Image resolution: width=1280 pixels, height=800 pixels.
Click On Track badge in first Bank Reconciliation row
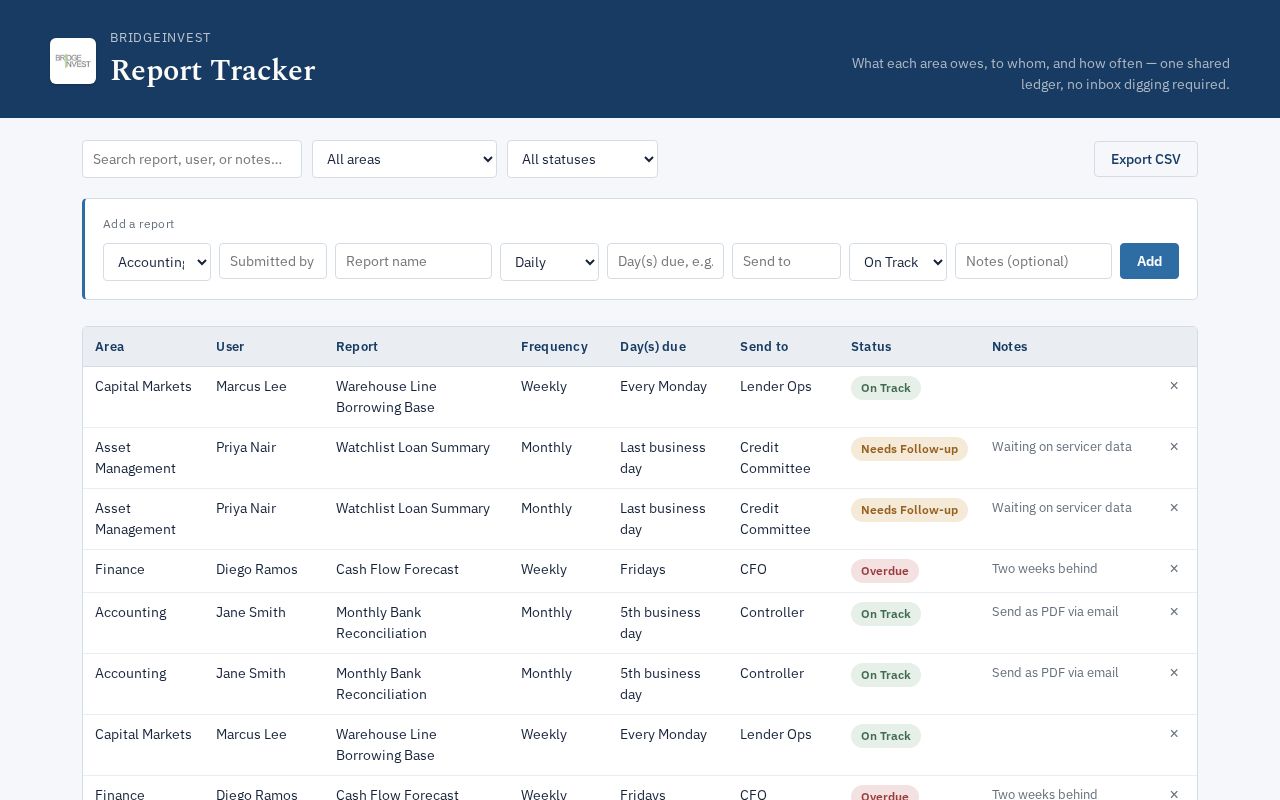pyautogui.click(x=886, y=614)
